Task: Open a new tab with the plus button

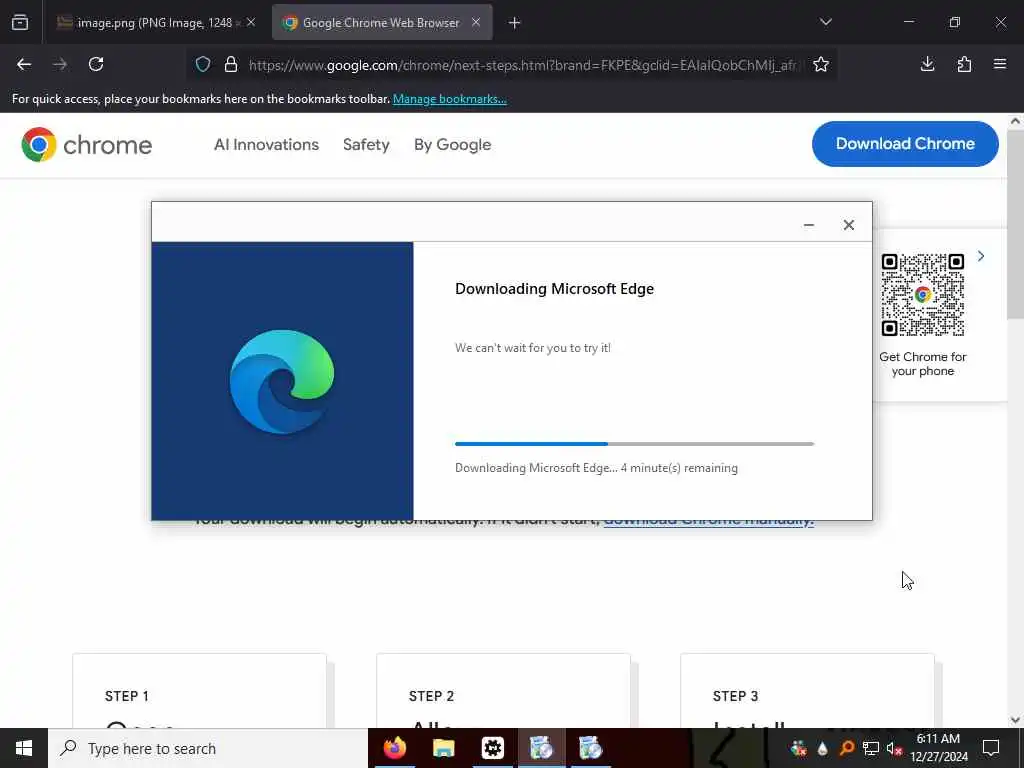Action: [x=515, y=23]
